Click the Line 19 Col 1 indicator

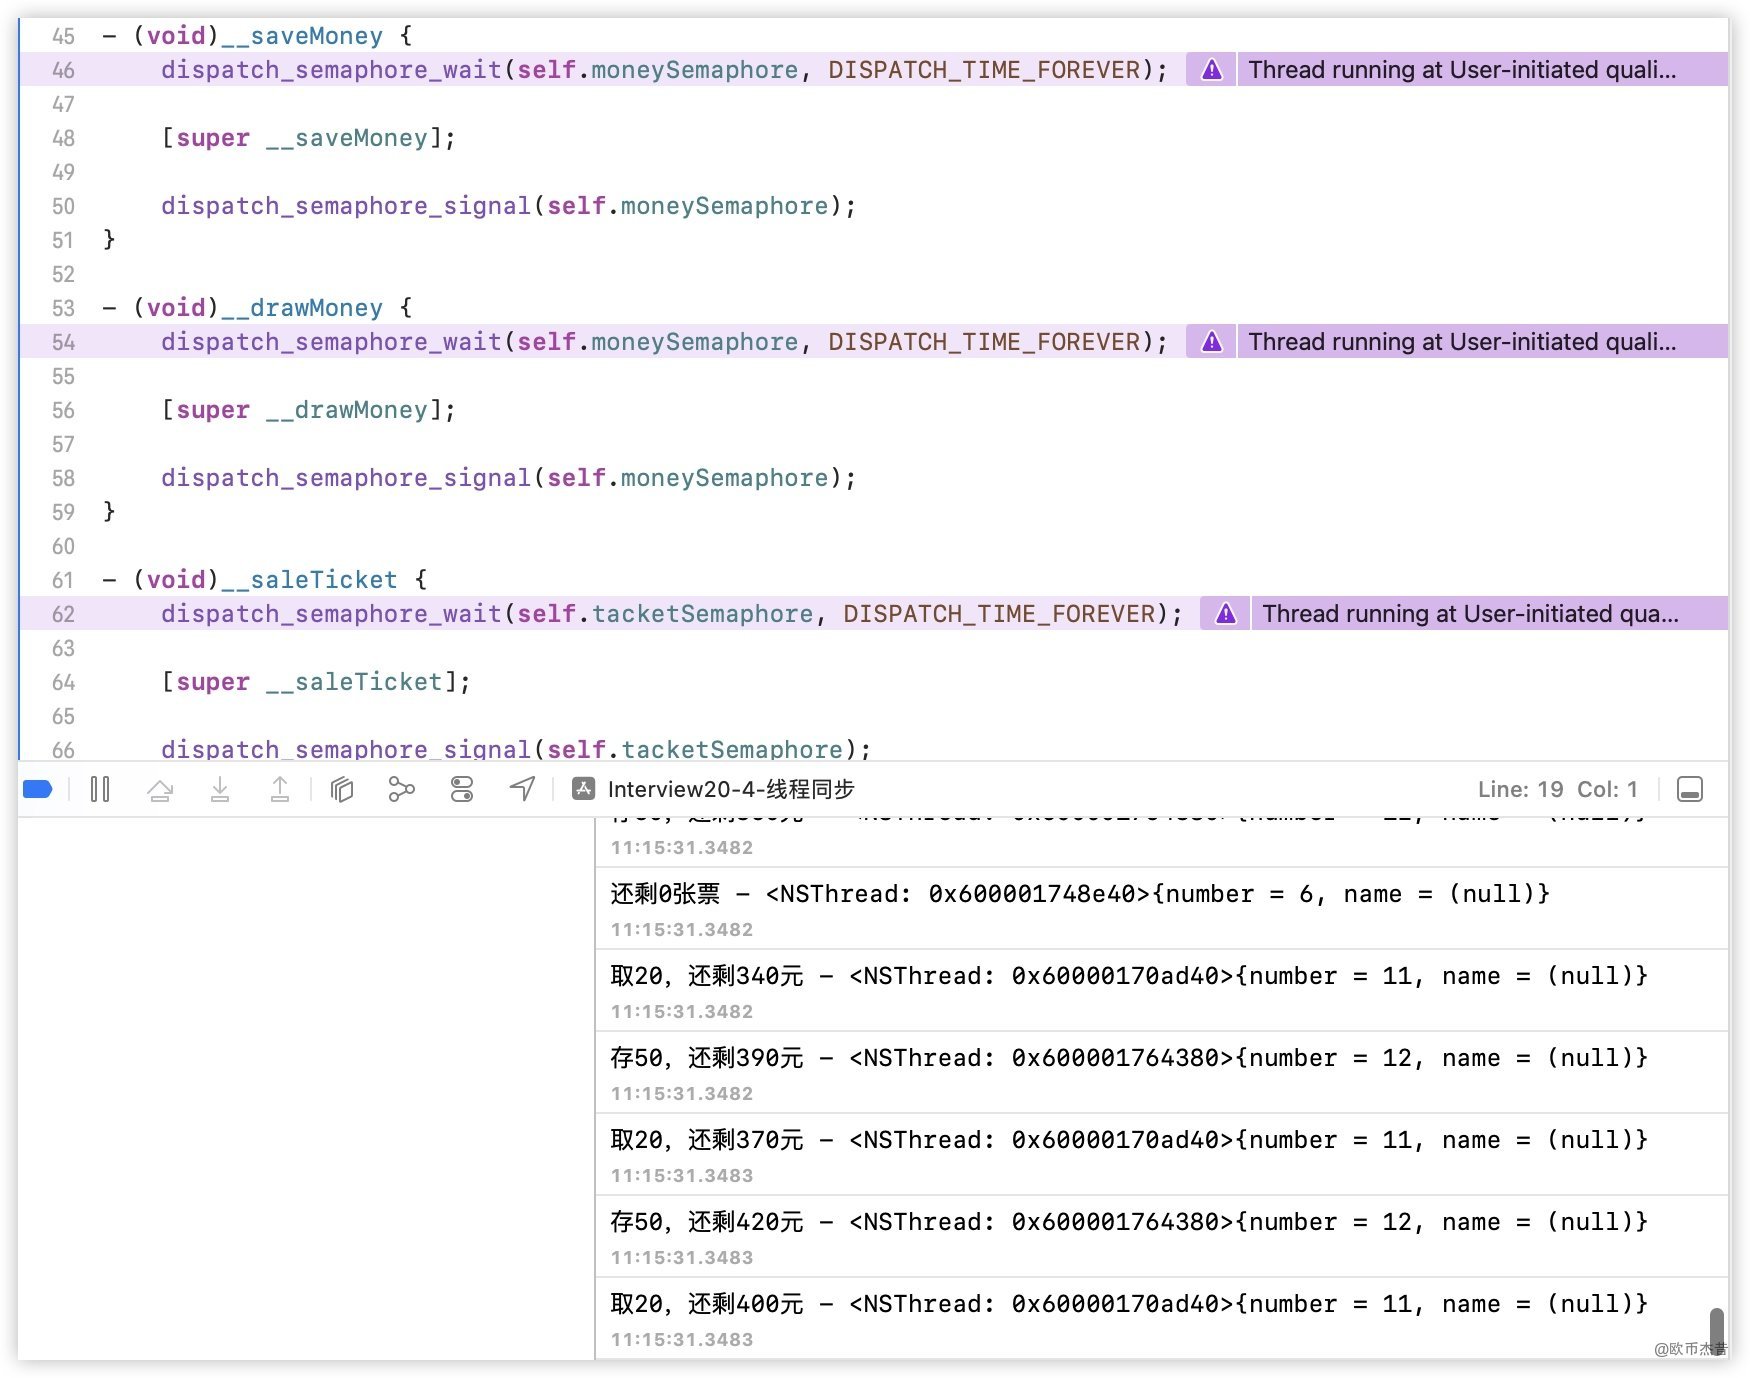1557,790
